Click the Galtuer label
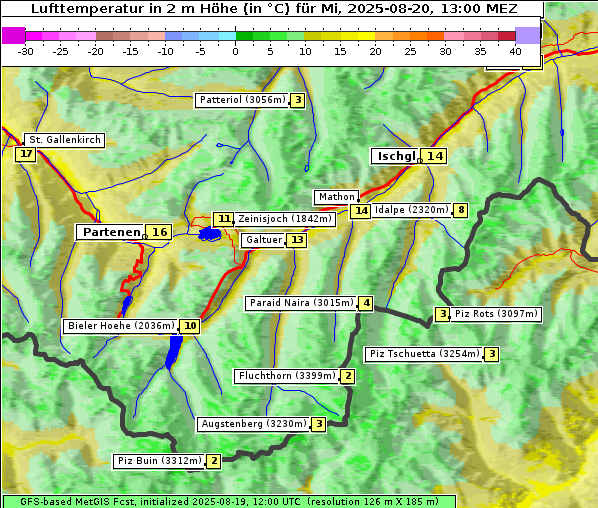The width and height of the screenshot is (598, 508). [x=264, y=240]
